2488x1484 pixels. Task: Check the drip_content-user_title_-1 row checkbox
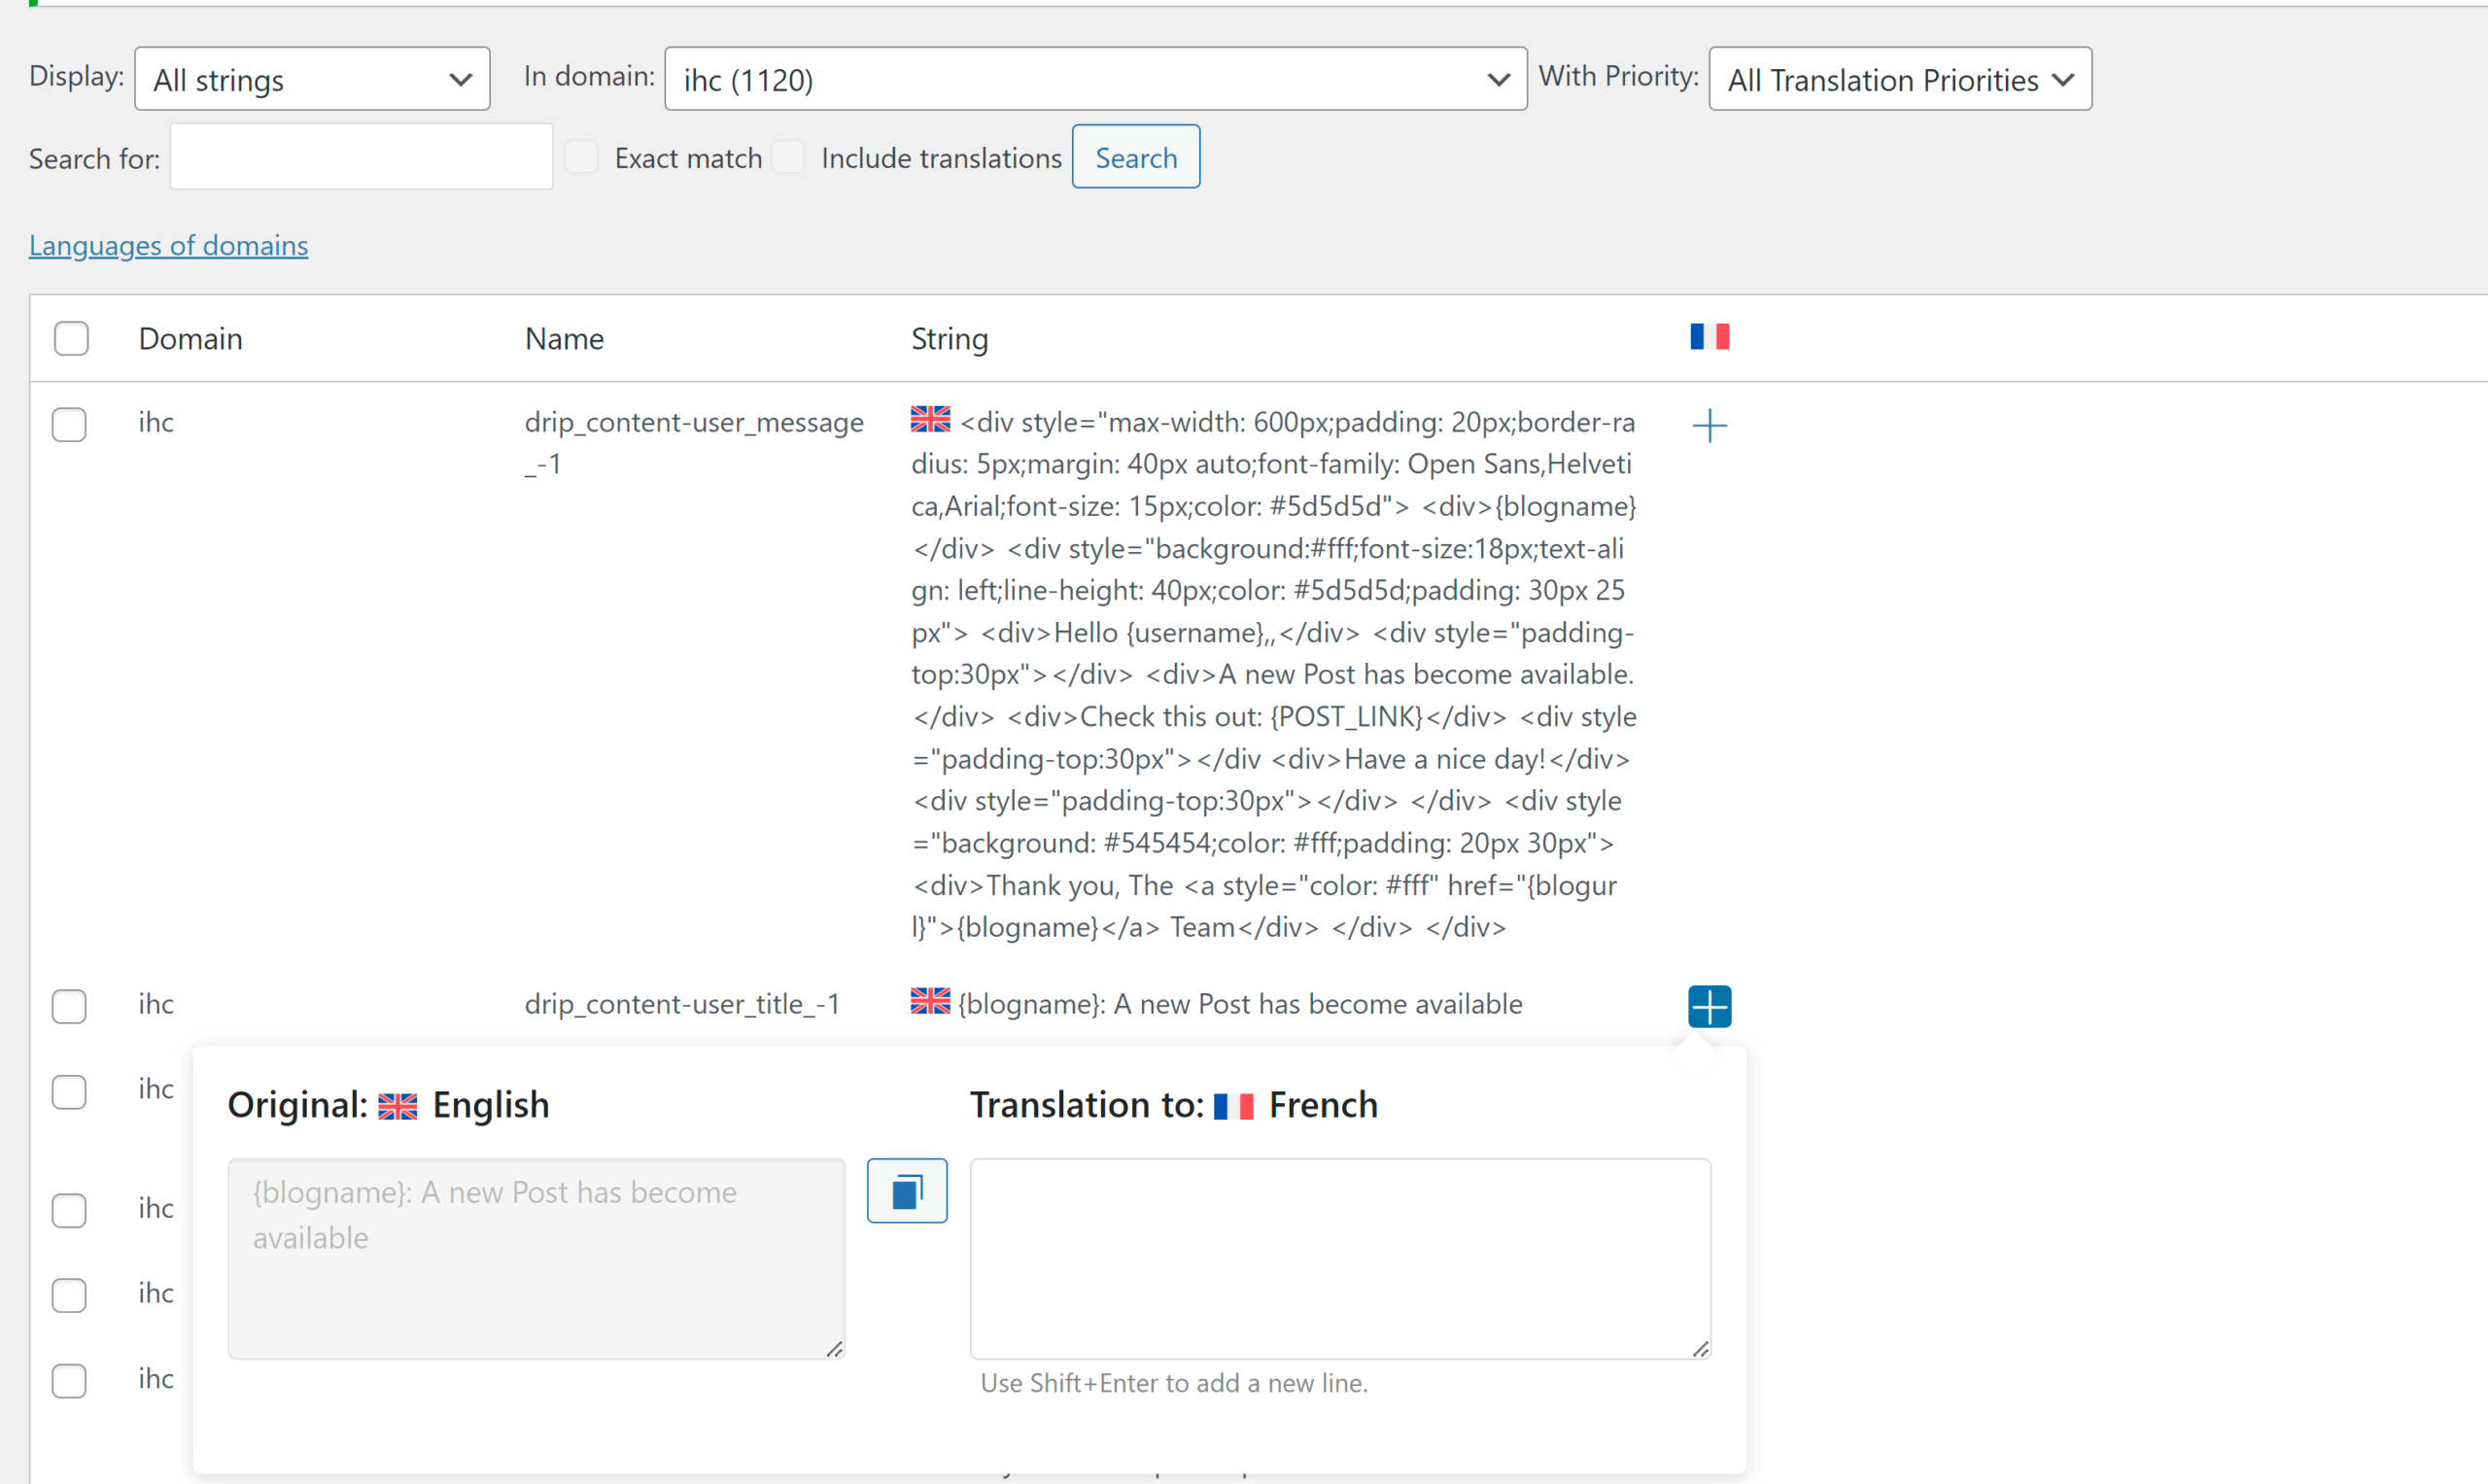tap(69, 1007)
